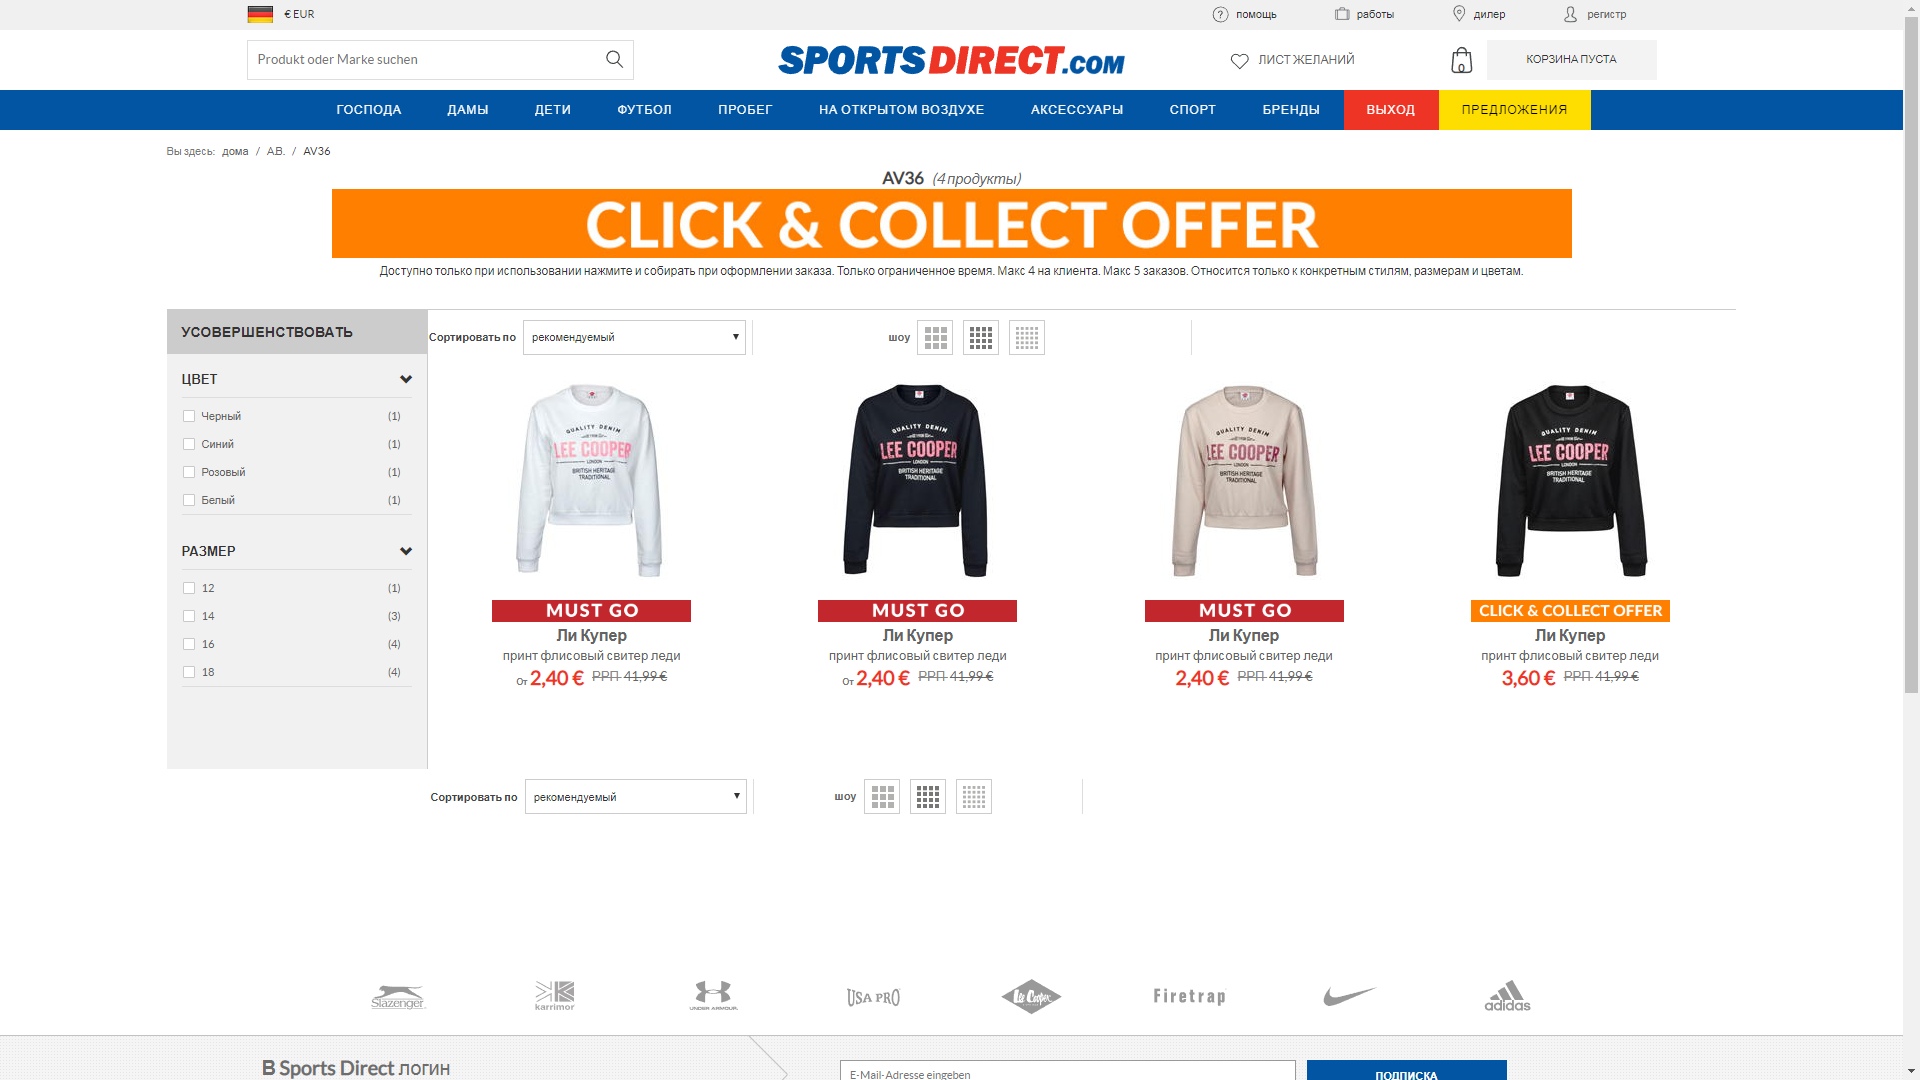Select bottom 4-column grid view icon
This screenshot has height=1080, width=1920.
click(928, 797)
